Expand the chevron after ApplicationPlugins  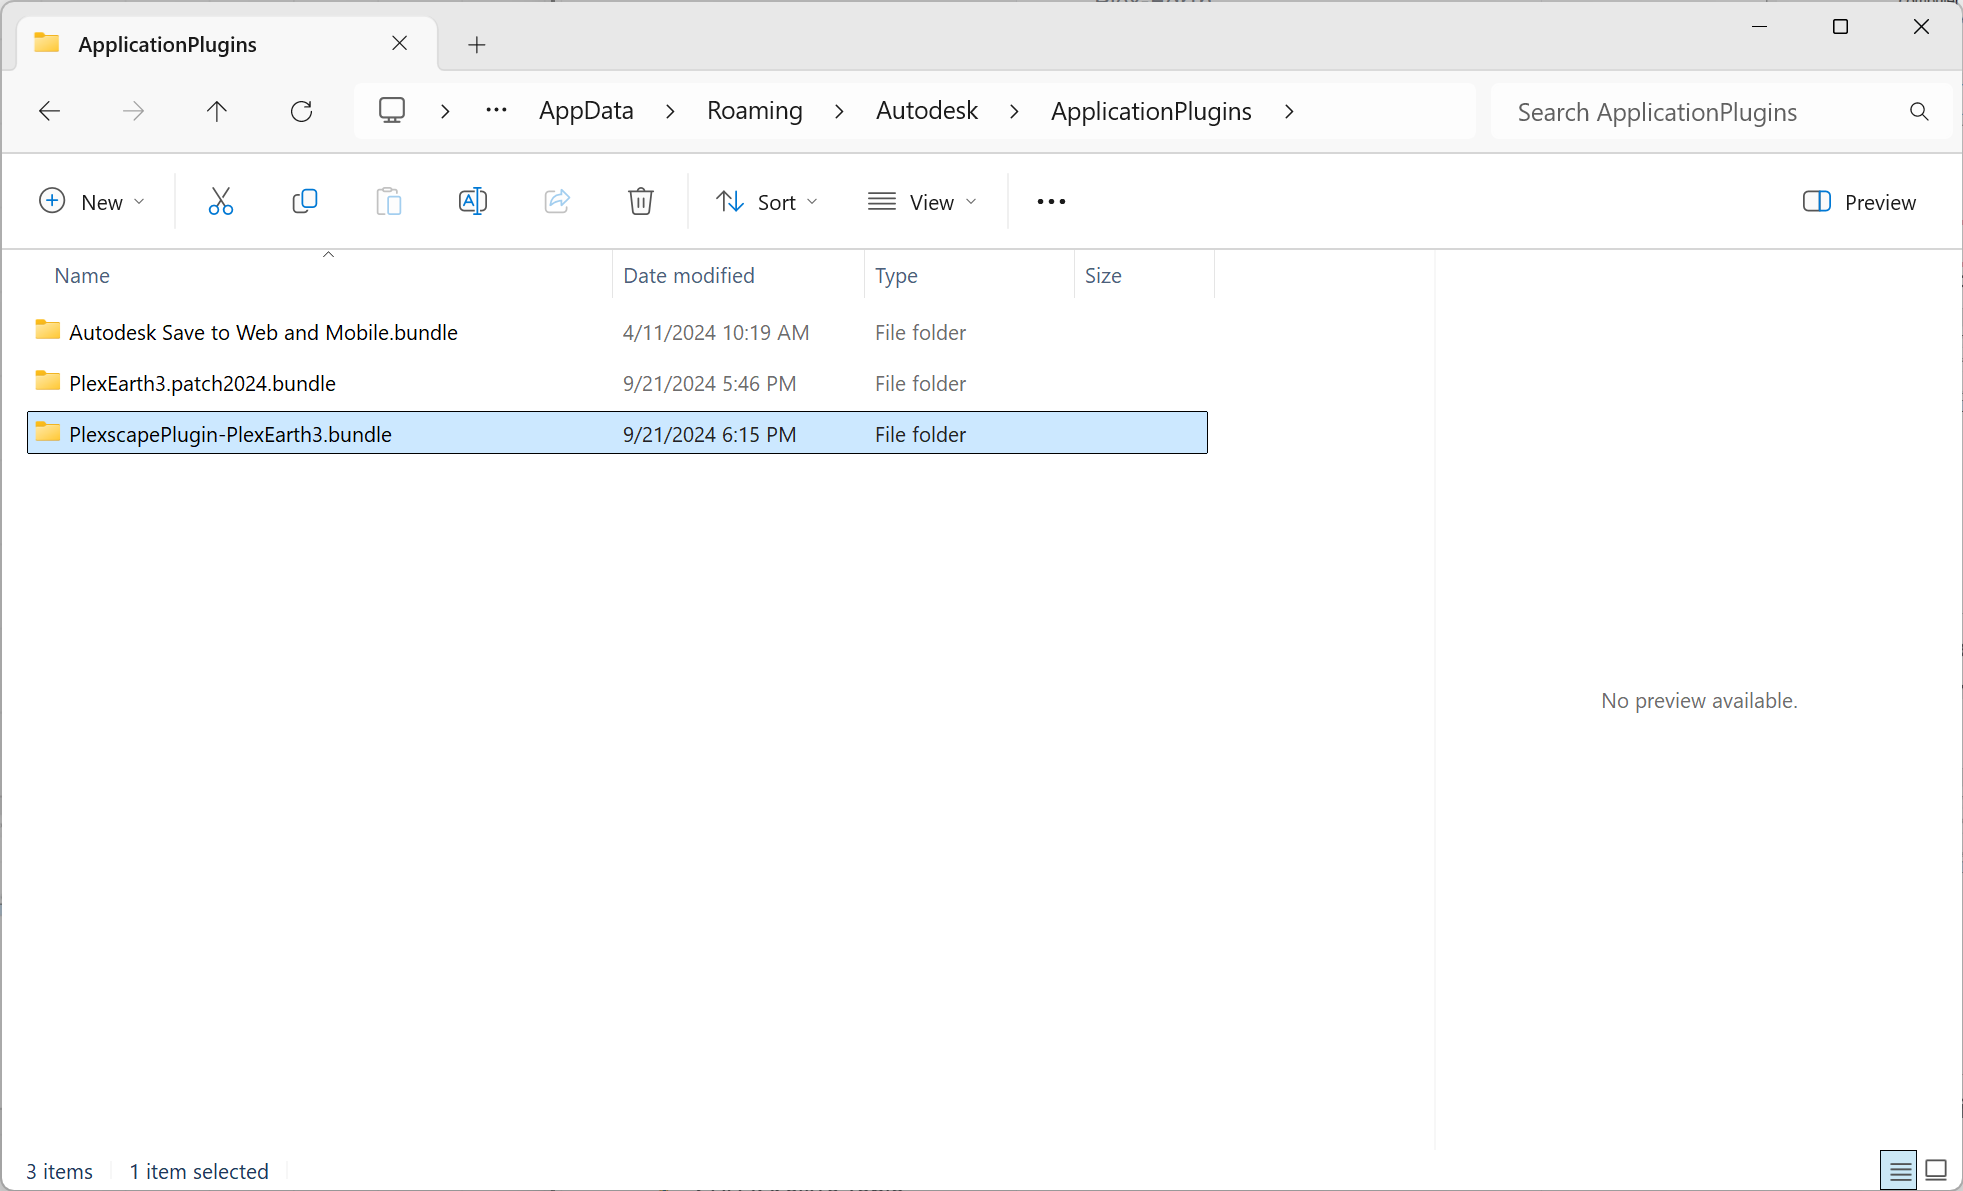click(1289, 111)
